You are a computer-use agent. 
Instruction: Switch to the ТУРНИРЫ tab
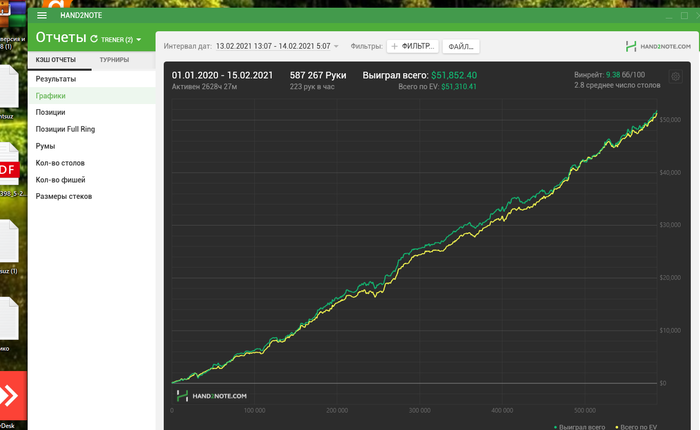pos(114,60)
